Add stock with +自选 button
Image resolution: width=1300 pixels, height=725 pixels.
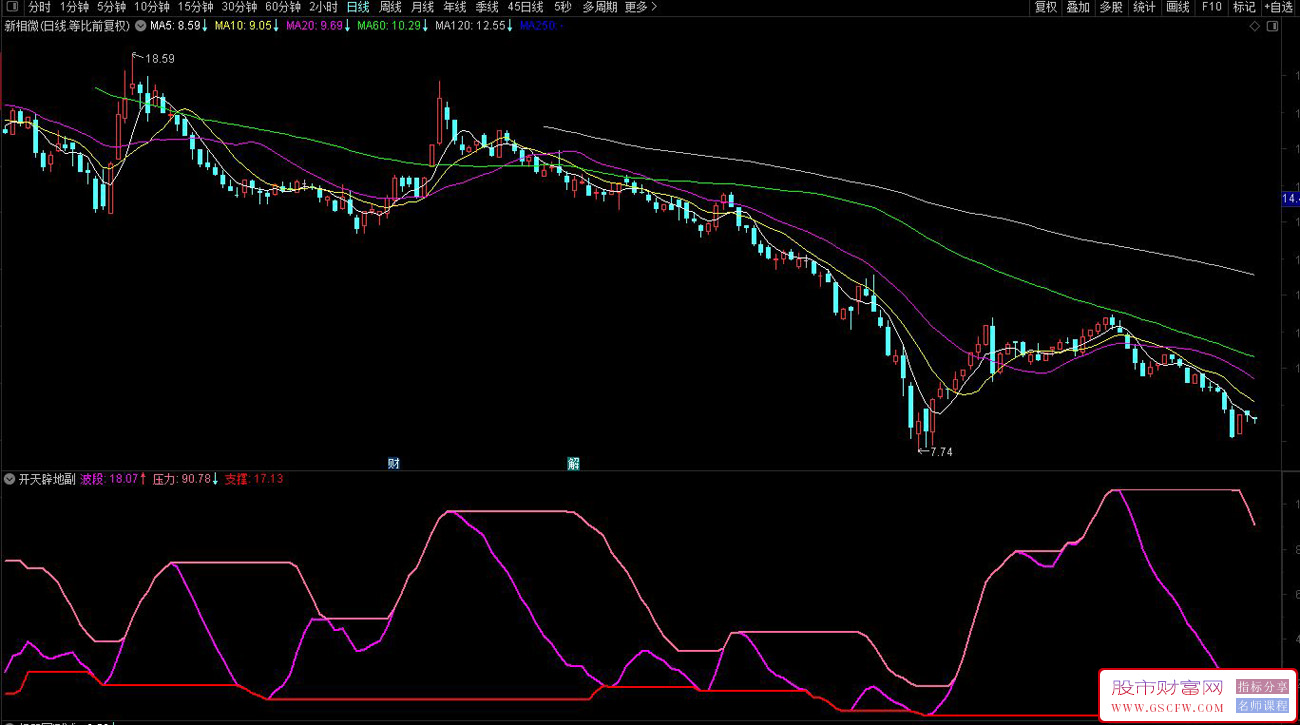[1279, 7]
